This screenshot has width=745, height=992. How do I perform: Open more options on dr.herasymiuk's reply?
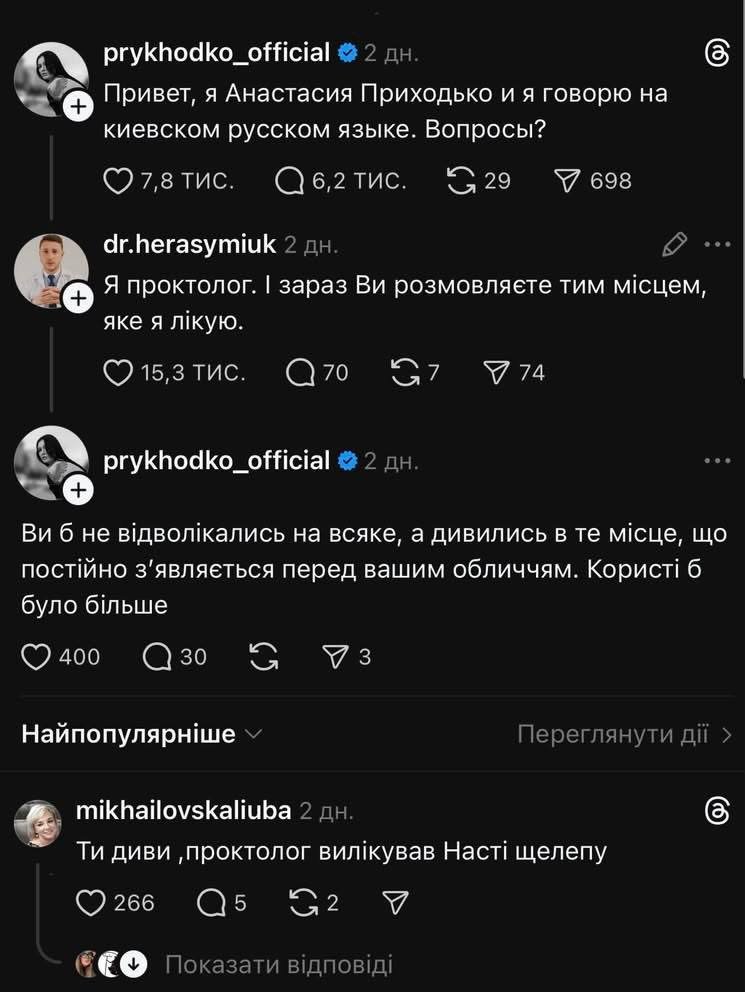[718, 243]
